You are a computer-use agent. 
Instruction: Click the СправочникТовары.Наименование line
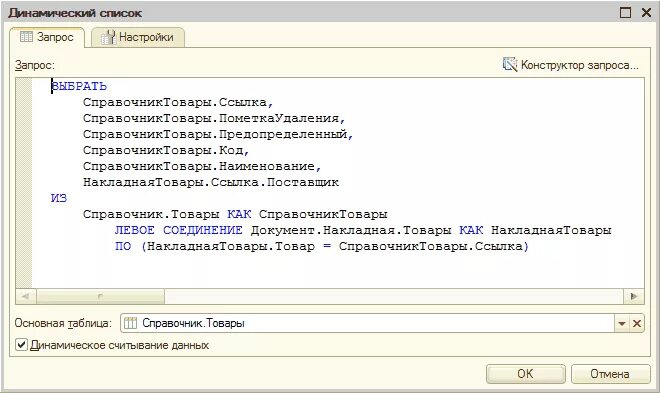coord(202,166)
